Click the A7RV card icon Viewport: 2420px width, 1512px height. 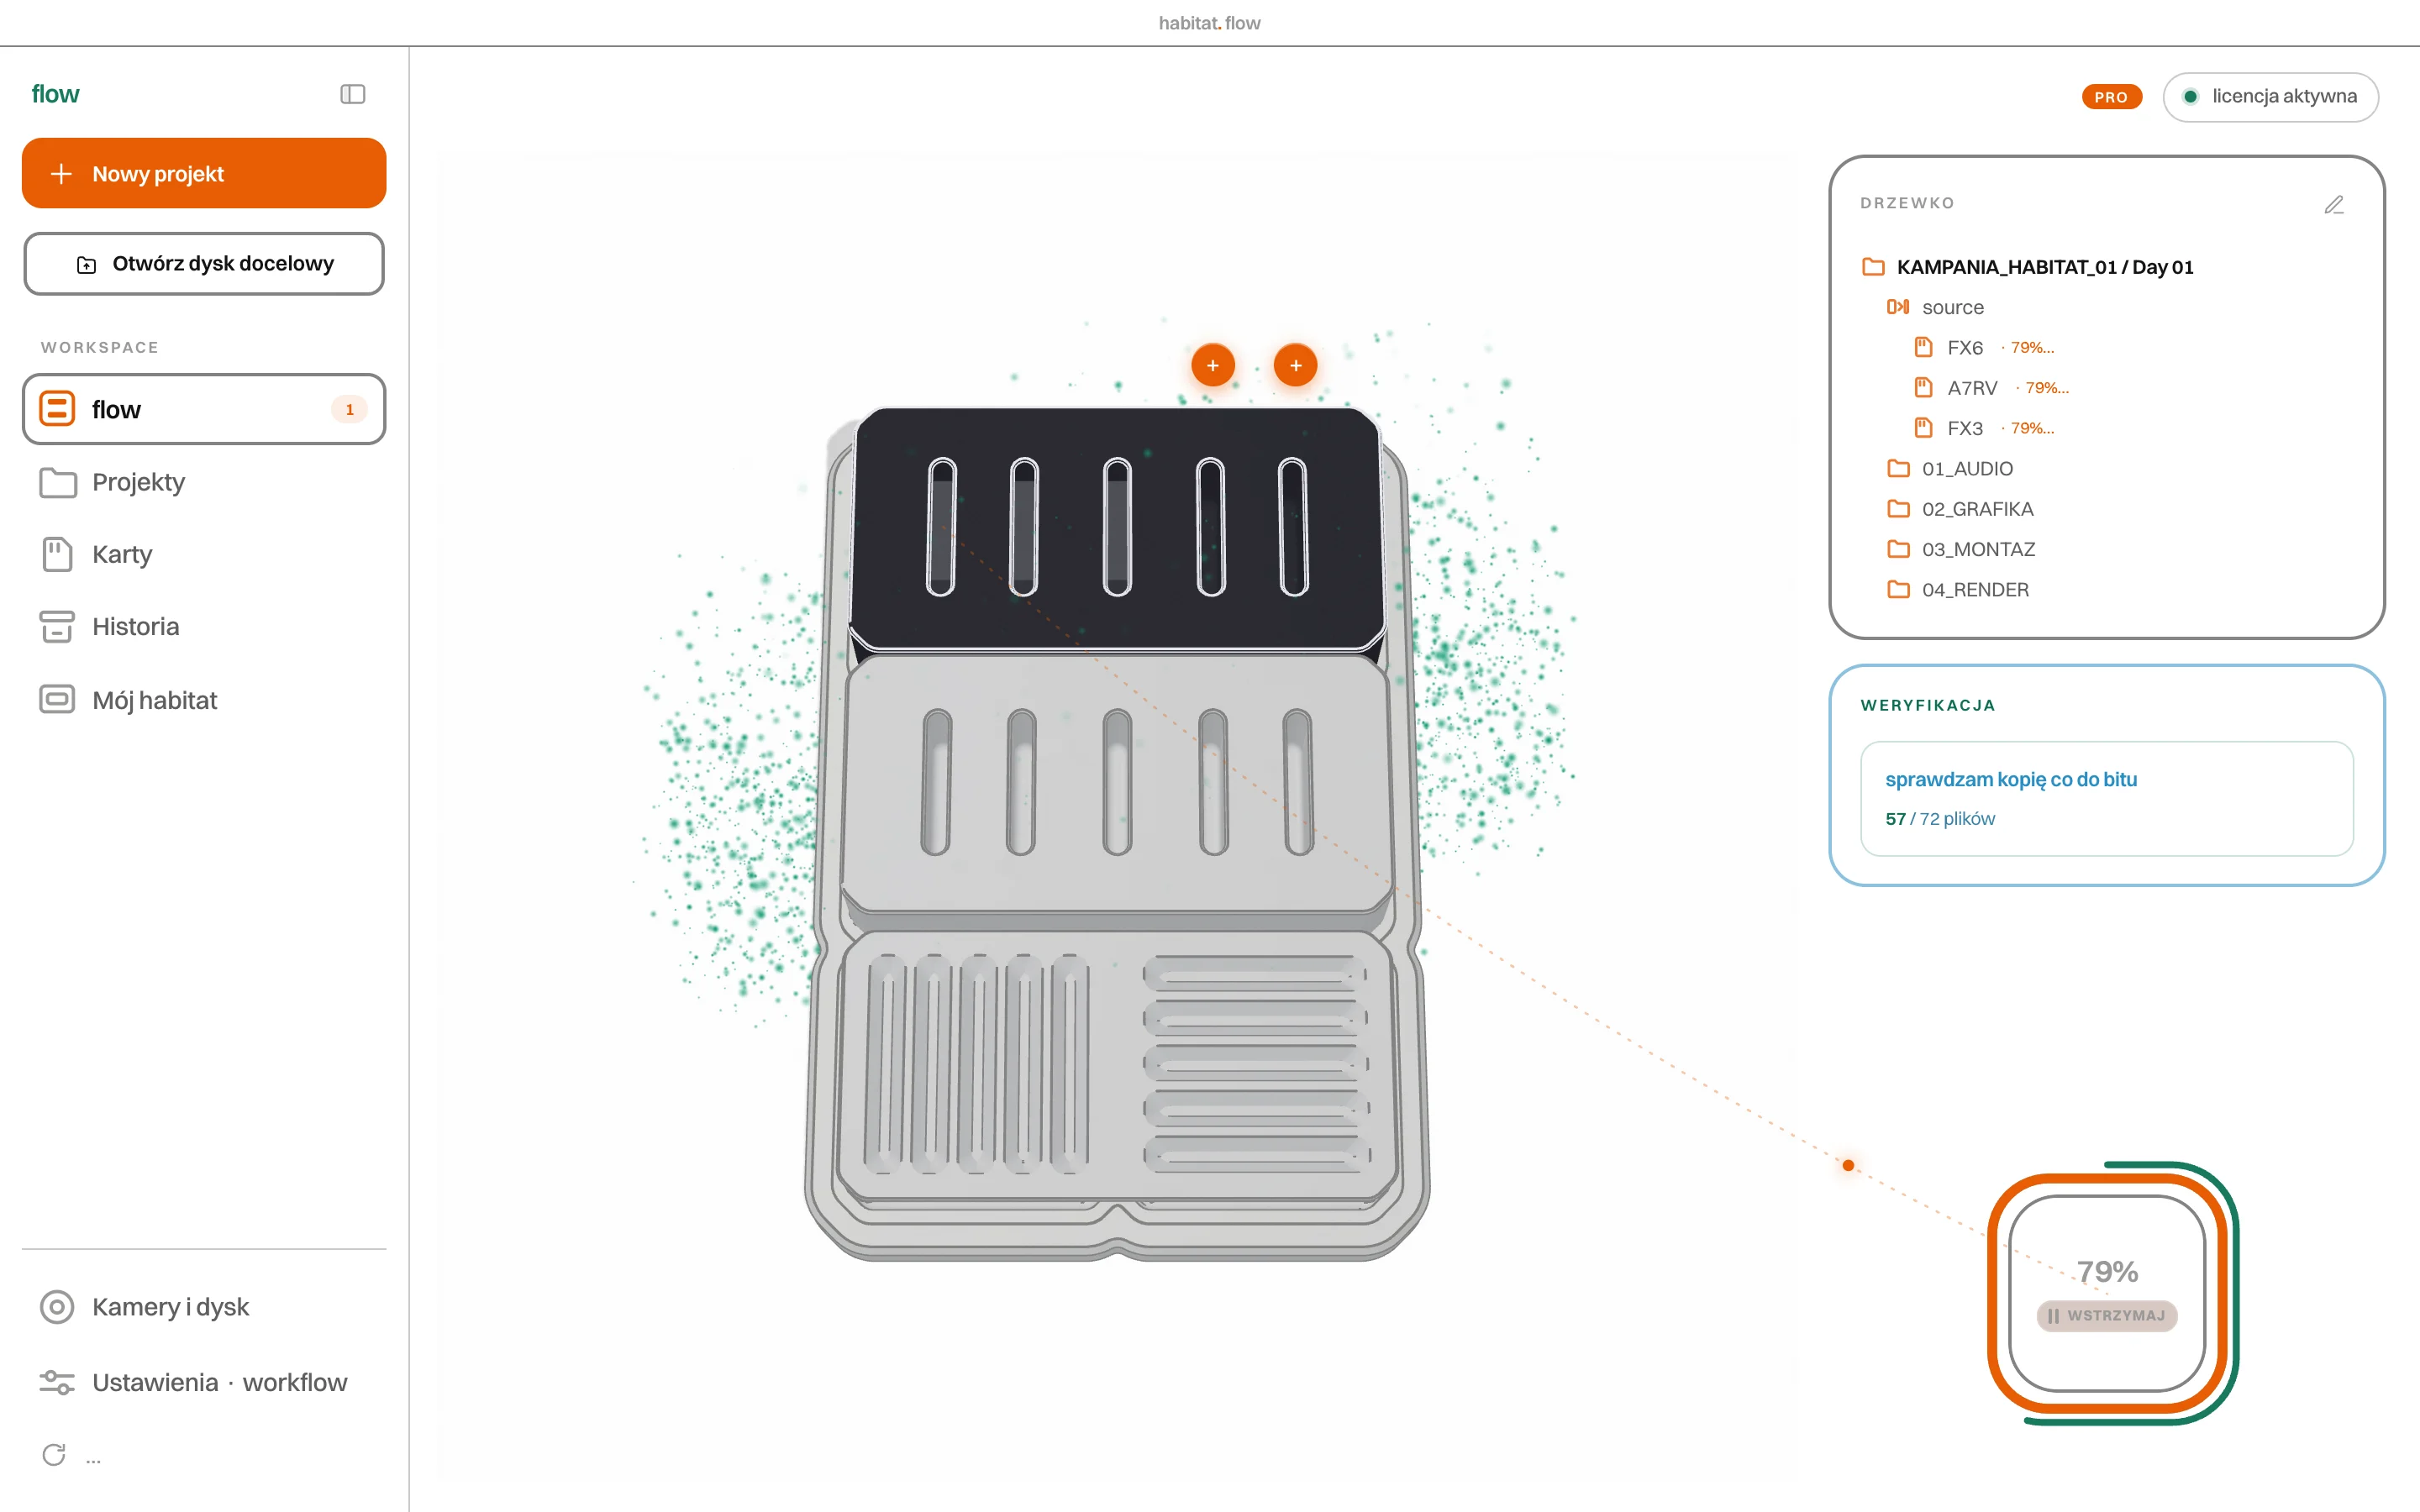pyautogui.click(x=1923, y=387)
